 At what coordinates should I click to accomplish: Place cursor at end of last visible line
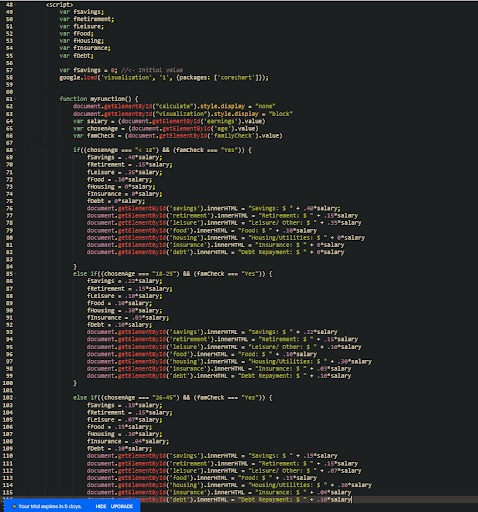click(352, 500)
